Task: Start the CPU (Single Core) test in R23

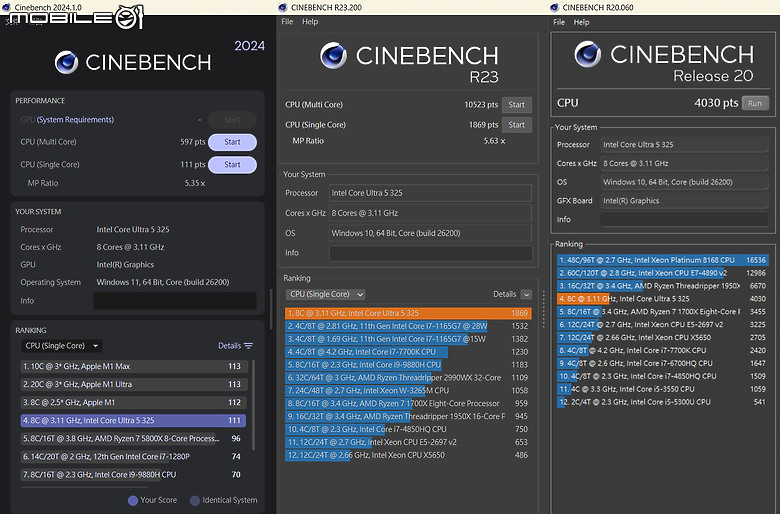Action: click(516, 125)
